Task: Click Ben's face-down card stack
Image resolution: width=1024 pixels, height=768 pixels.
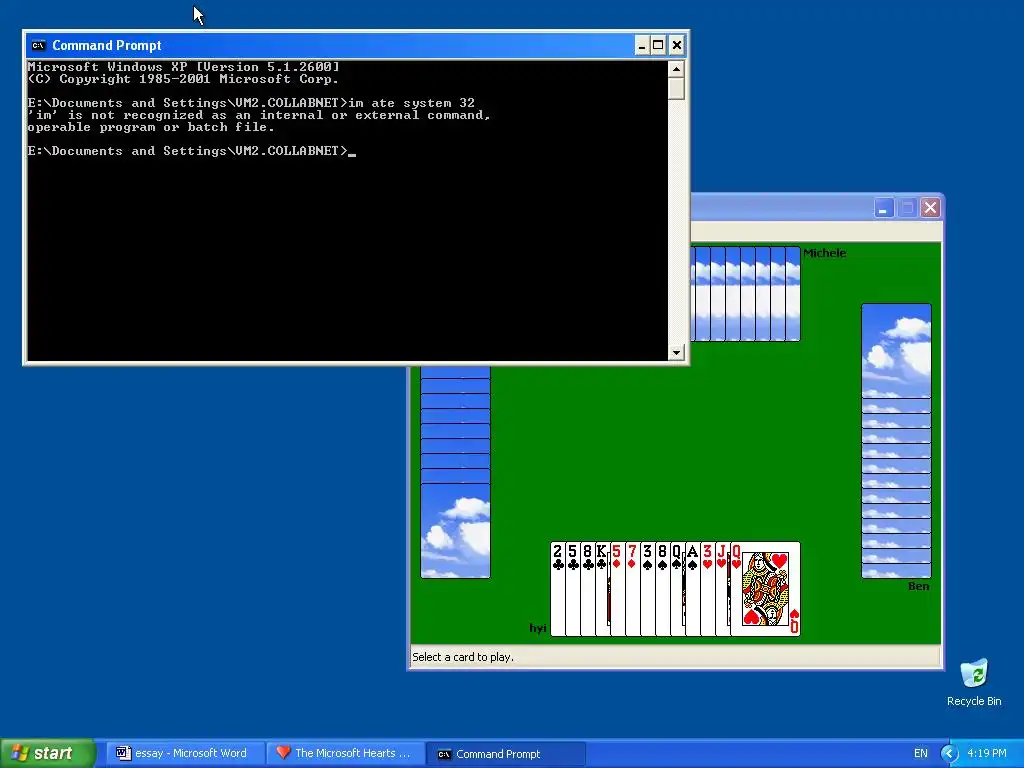Action: pyautogui.click(x=896, y=441)
